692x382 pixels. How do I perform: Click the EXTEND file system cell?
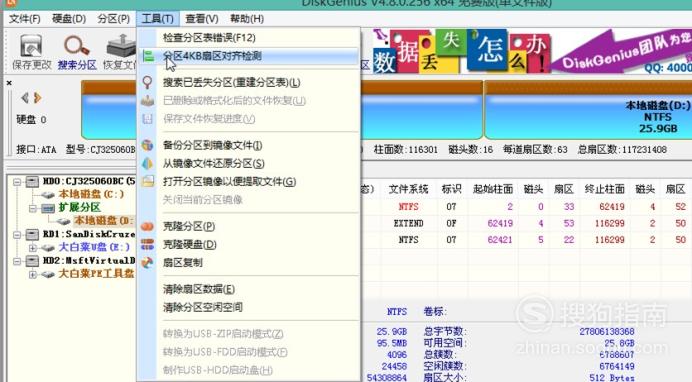pos(408,223)
